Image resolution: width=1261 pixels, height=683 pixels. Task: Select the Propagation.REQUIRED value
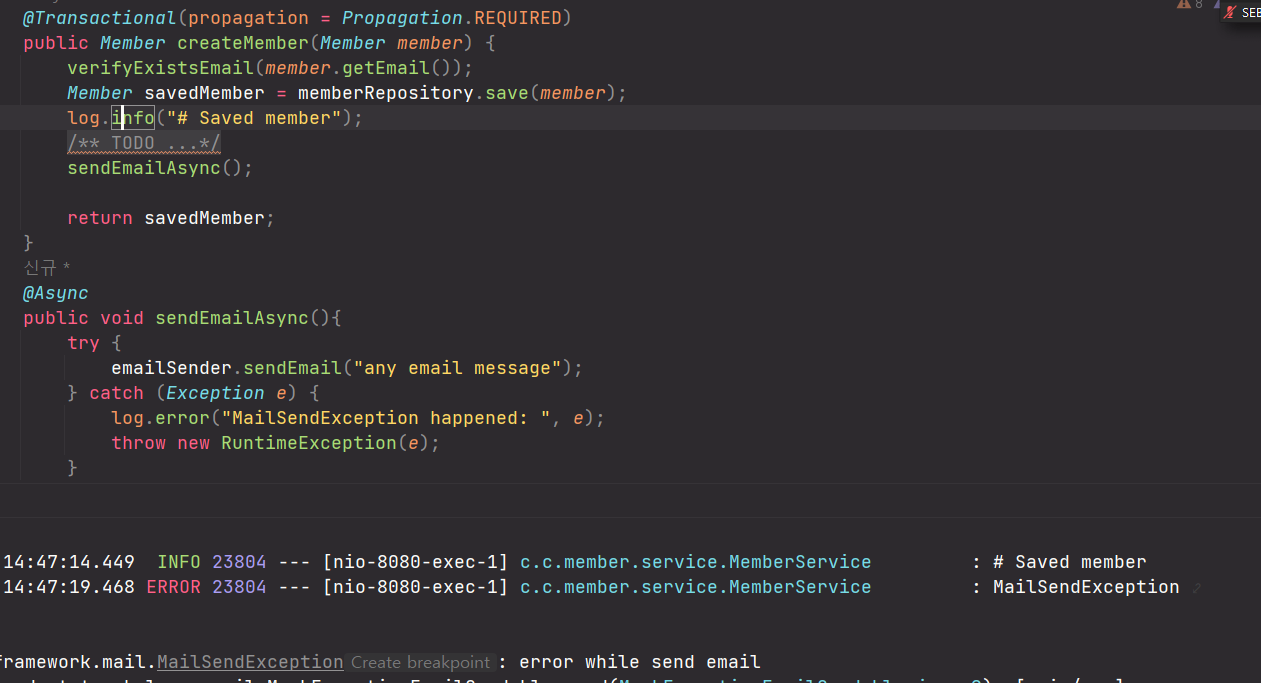pyautogui.click(x=452, y=18)
